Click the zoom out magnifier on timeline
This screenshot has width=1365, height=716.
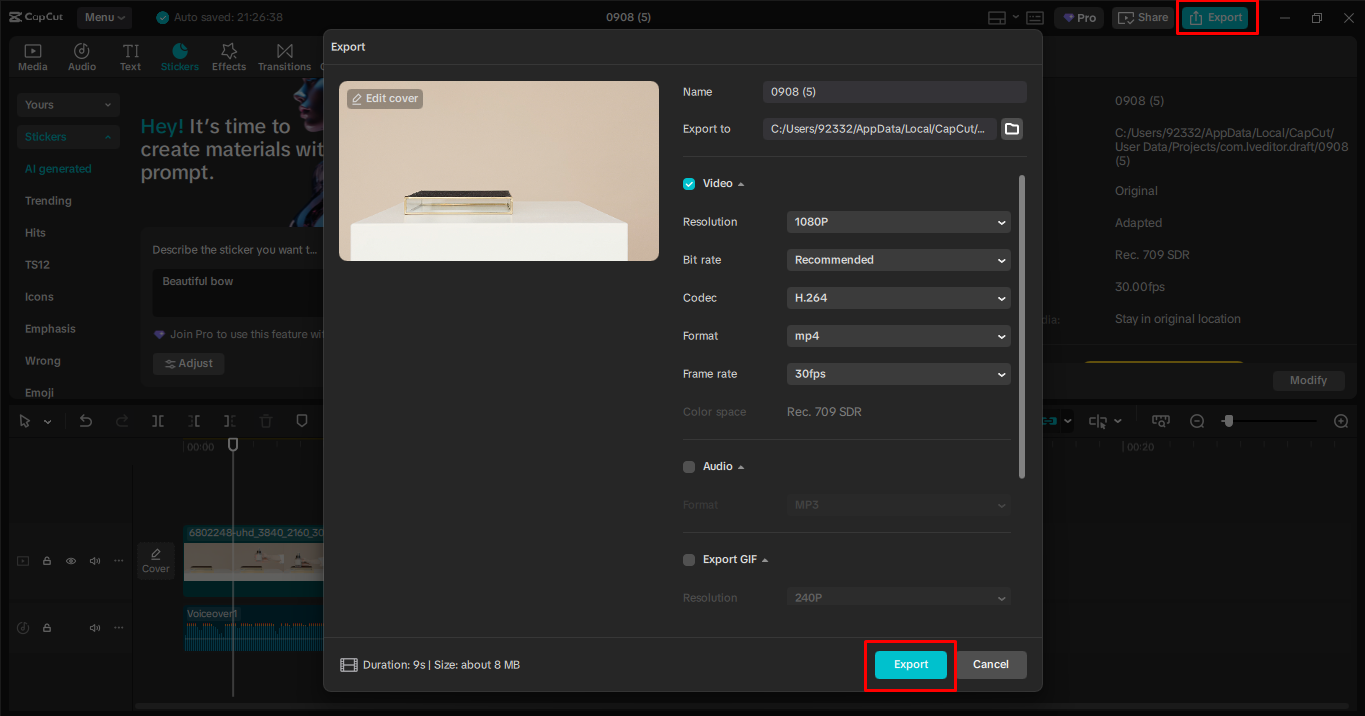(1197, 421)
